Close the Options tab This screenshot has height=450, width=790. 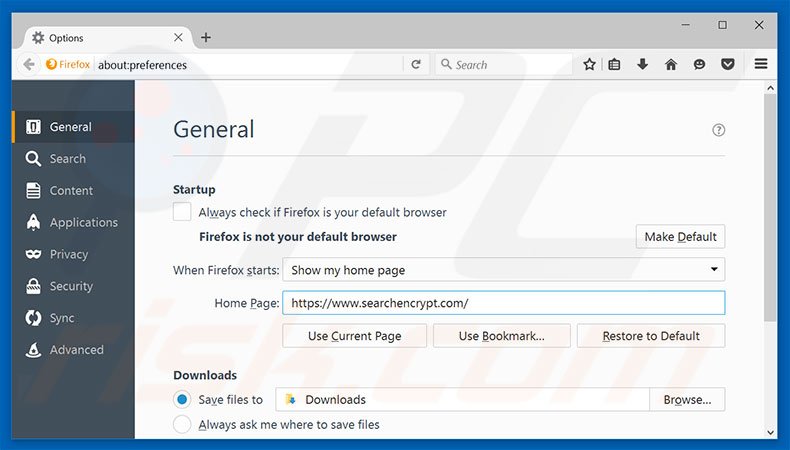[x=178, y=37]
